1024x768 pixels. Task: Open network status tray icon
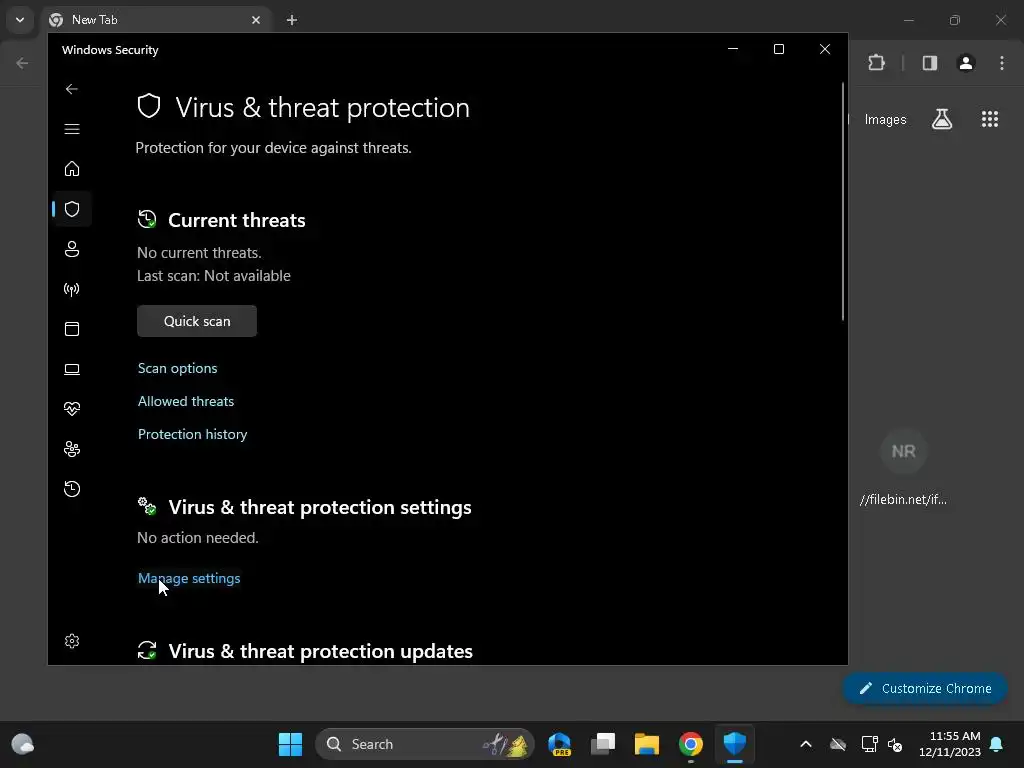pyautogui.click(x=869, y=744)
